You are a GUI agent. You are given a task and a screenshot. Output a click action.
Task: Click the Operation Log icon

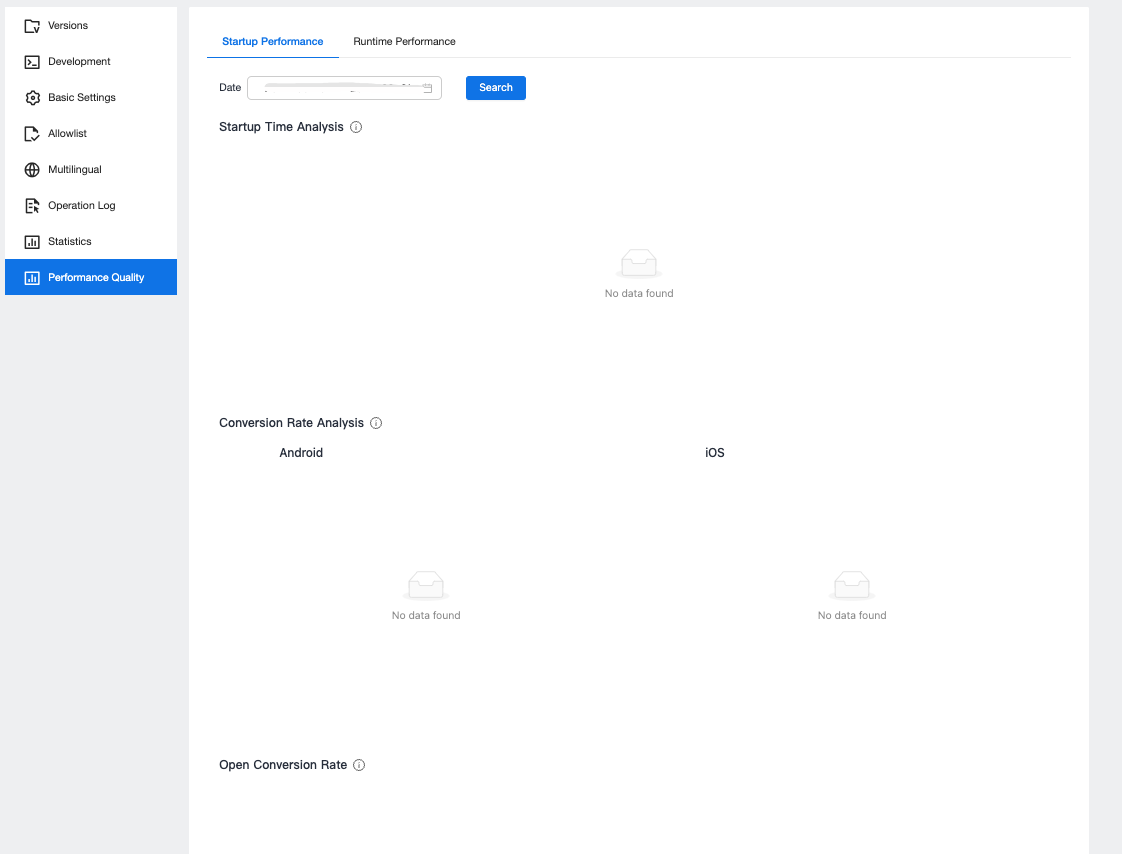32,206
